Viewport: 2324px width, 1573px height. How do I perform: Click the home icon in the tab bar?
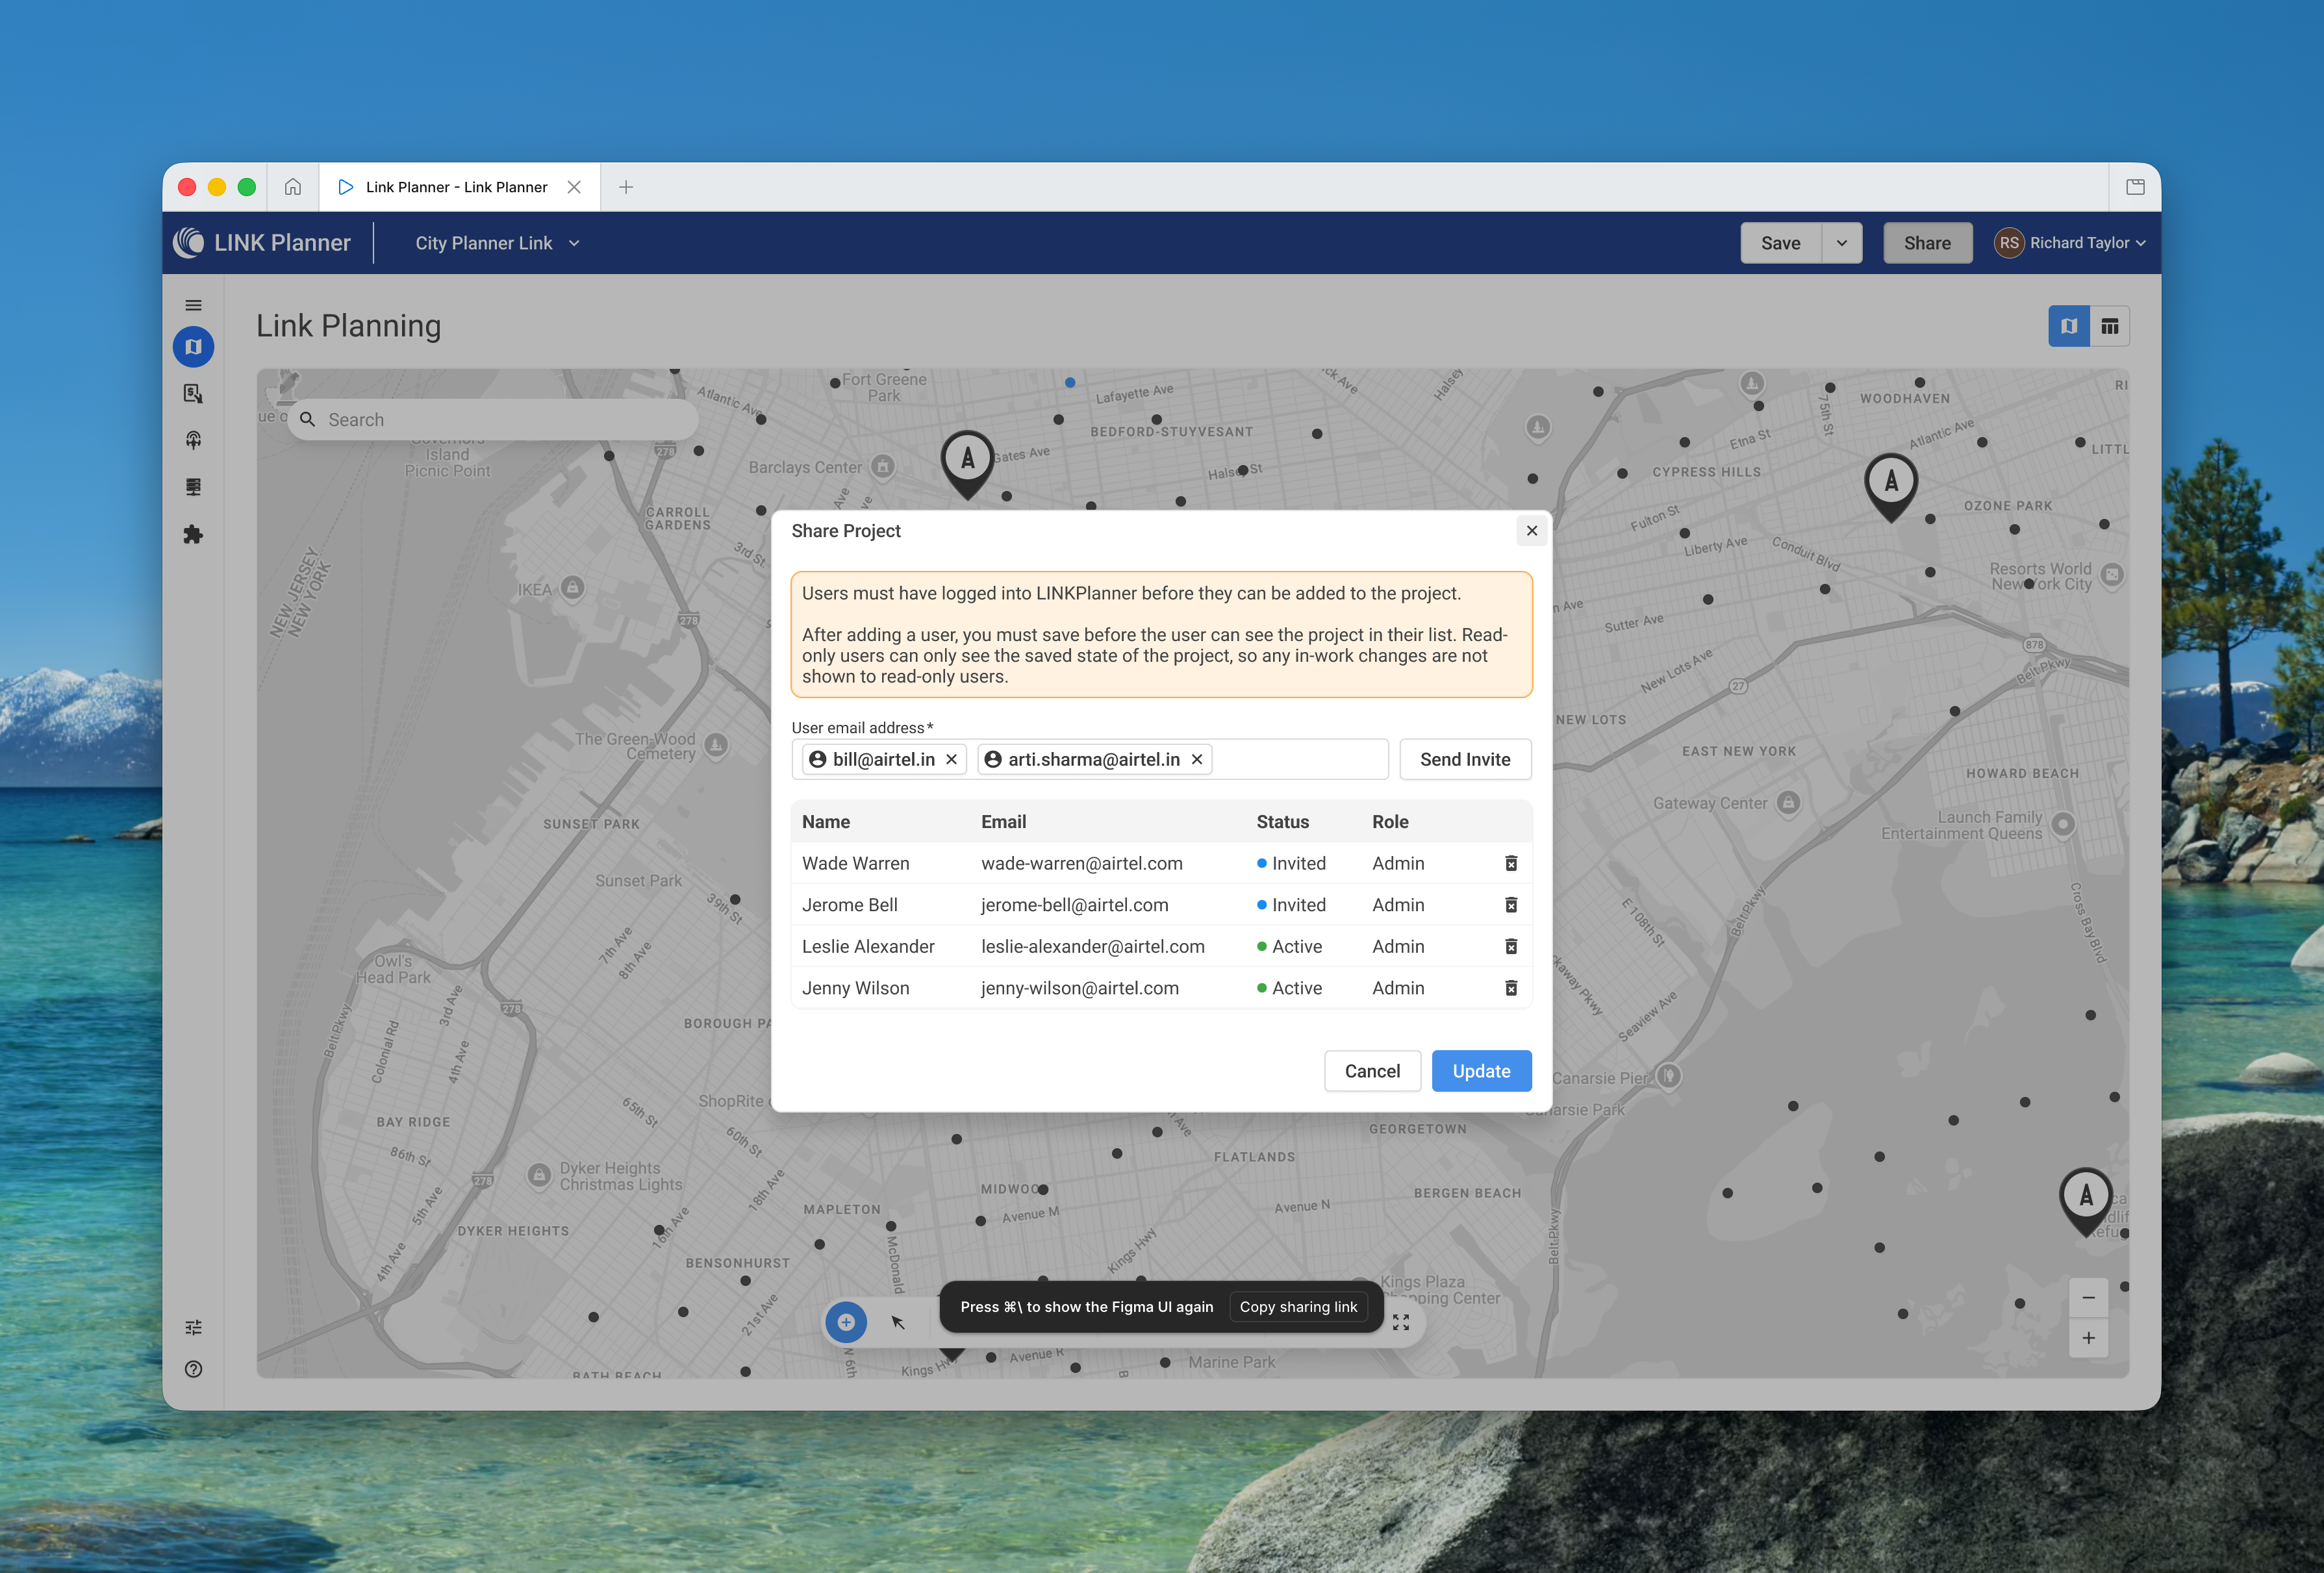coord(292,187)
